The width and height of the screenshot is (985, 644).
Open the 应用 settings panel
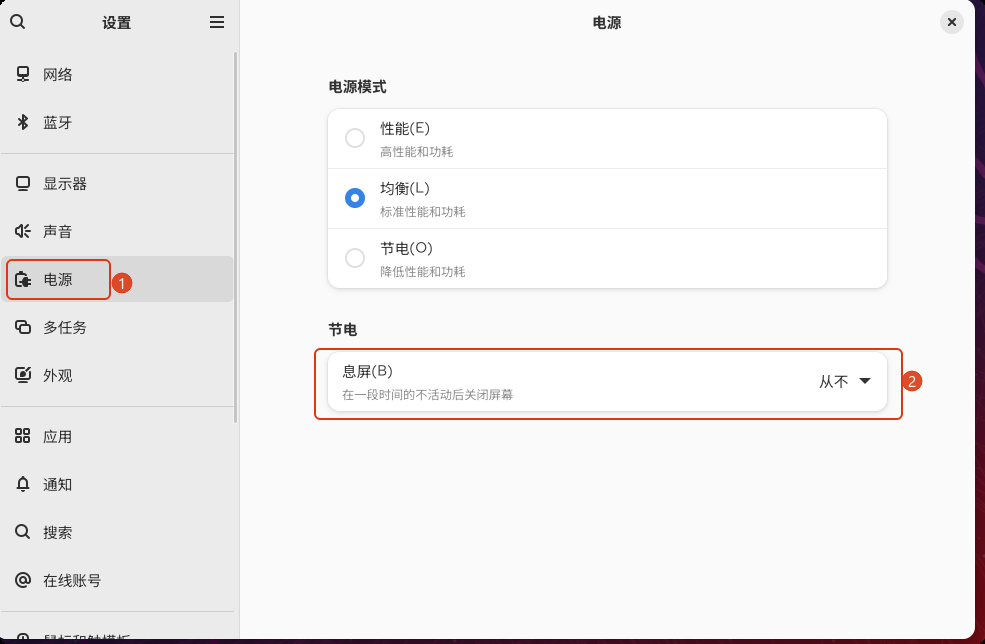click(x=117, y=436)
